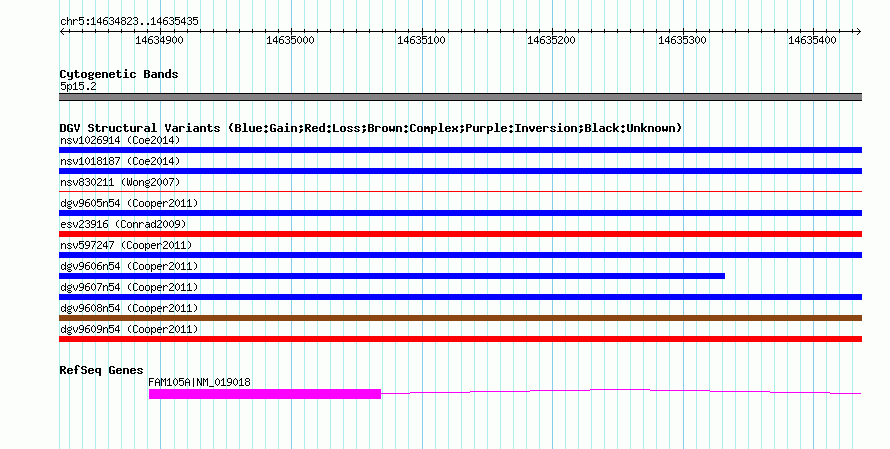The image size is (890, 449).
Task: Click the dgv9608n54 (Cooper2011) label
Action: [x=129, y=308]
